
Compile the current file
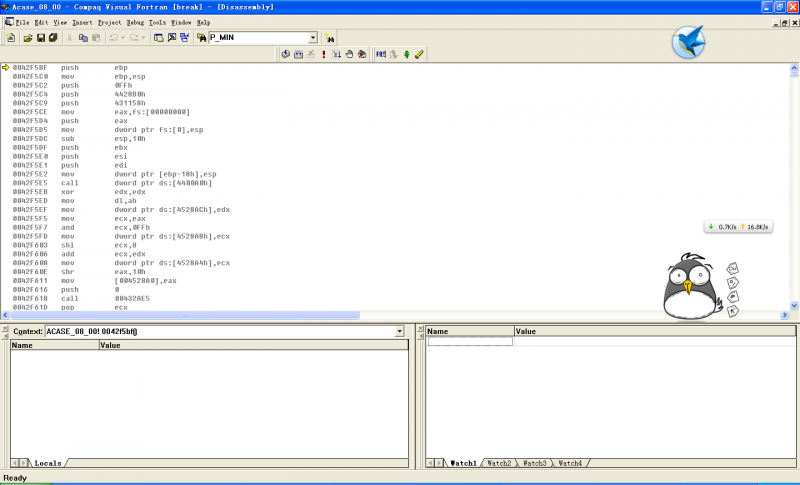point(286,54)
